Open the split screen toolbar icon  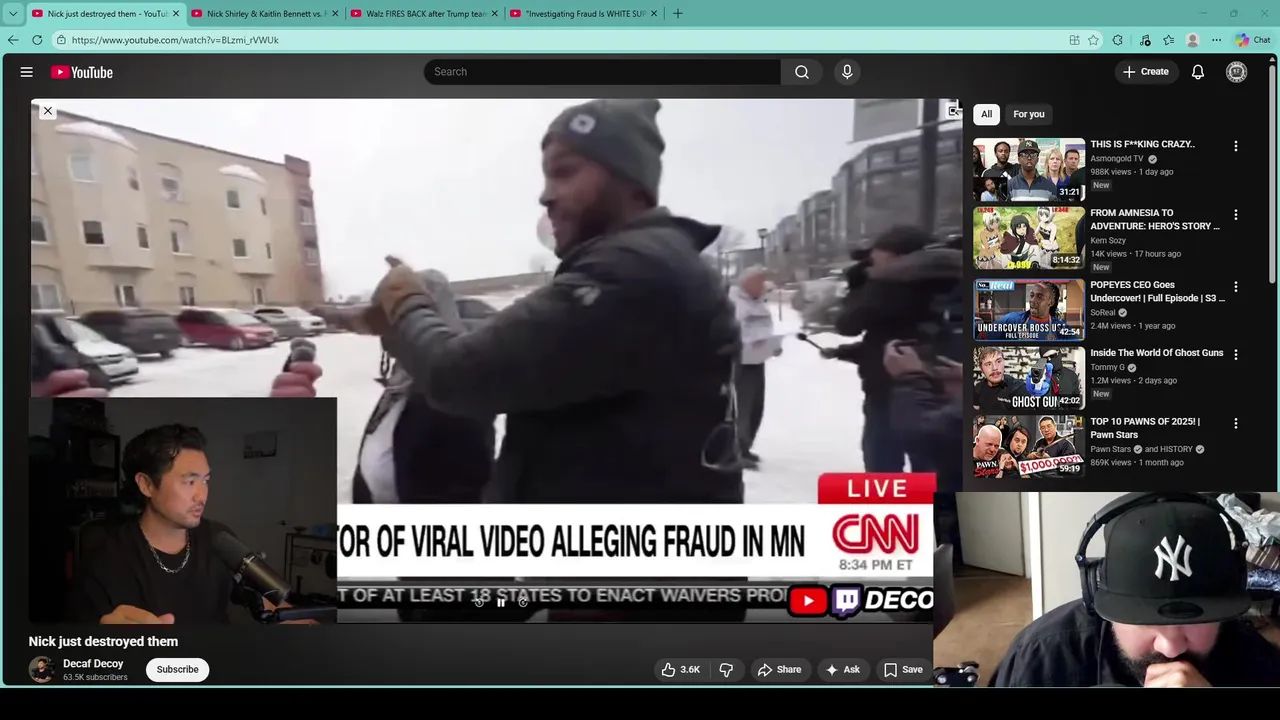pyautogui.click(x=1074, y=40)
